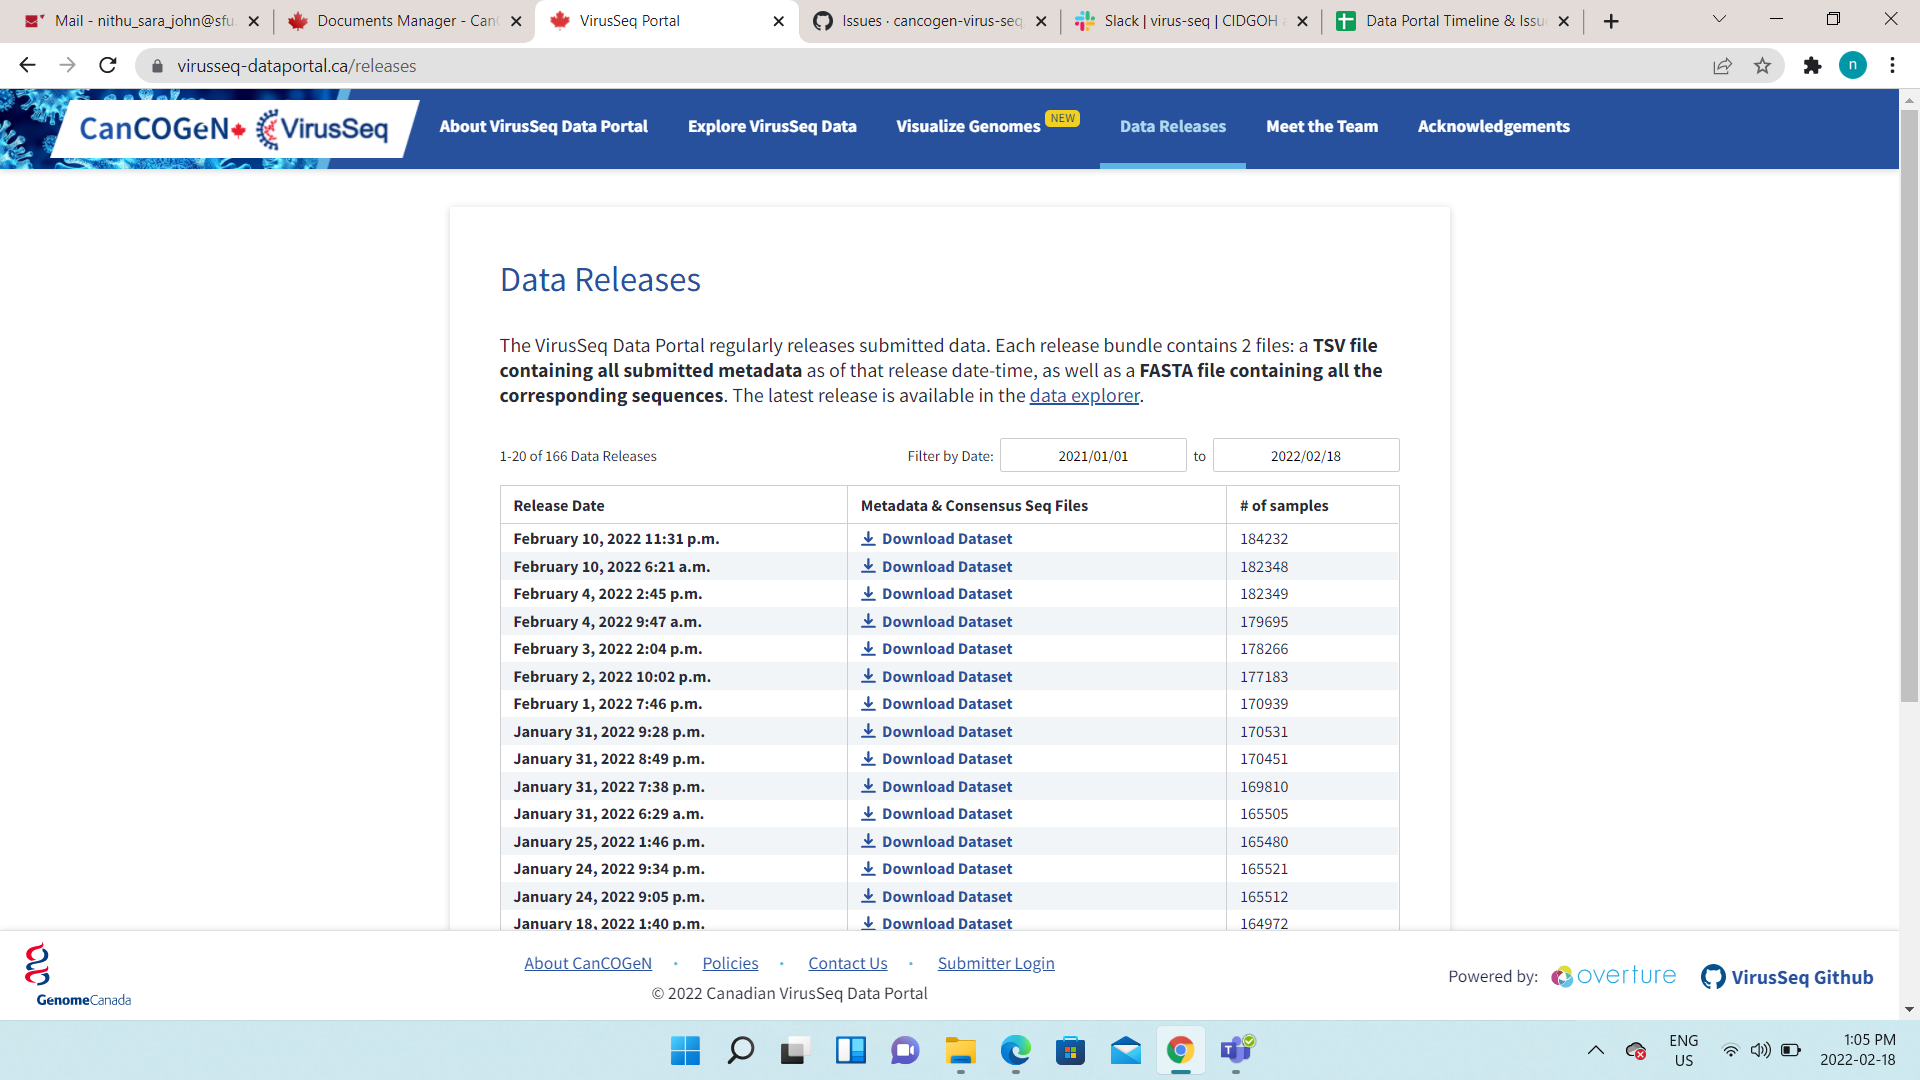Launch Microsoft Edge from the taskbar
1920x1080 pixels.
(x=1016, y=1051)
